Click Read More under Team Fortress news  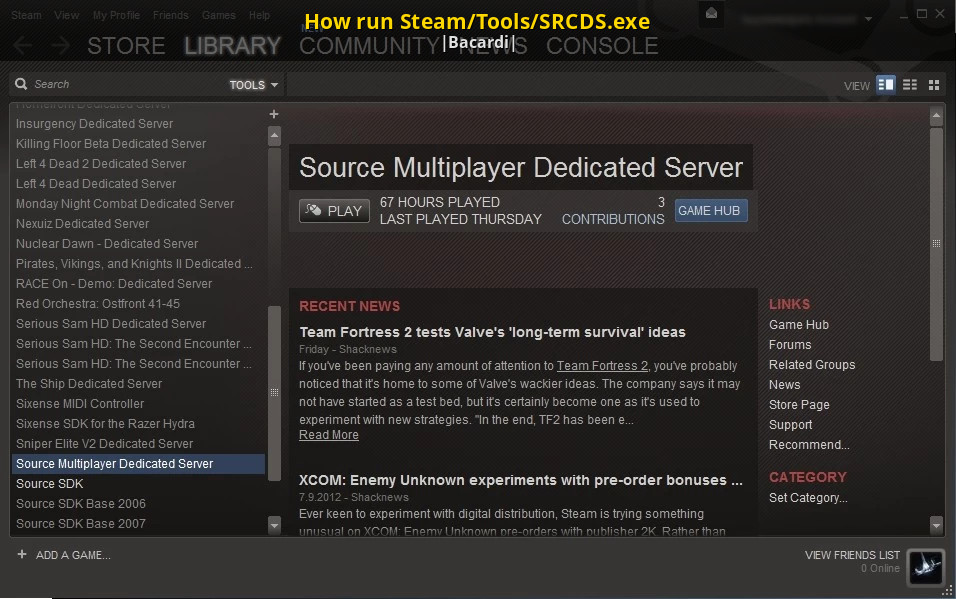[x=328, y=435]
